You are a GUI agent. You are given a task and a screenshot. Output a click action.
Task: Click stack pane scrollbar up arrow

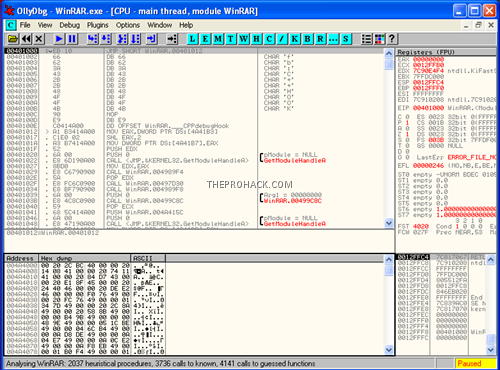pos(491,259)
